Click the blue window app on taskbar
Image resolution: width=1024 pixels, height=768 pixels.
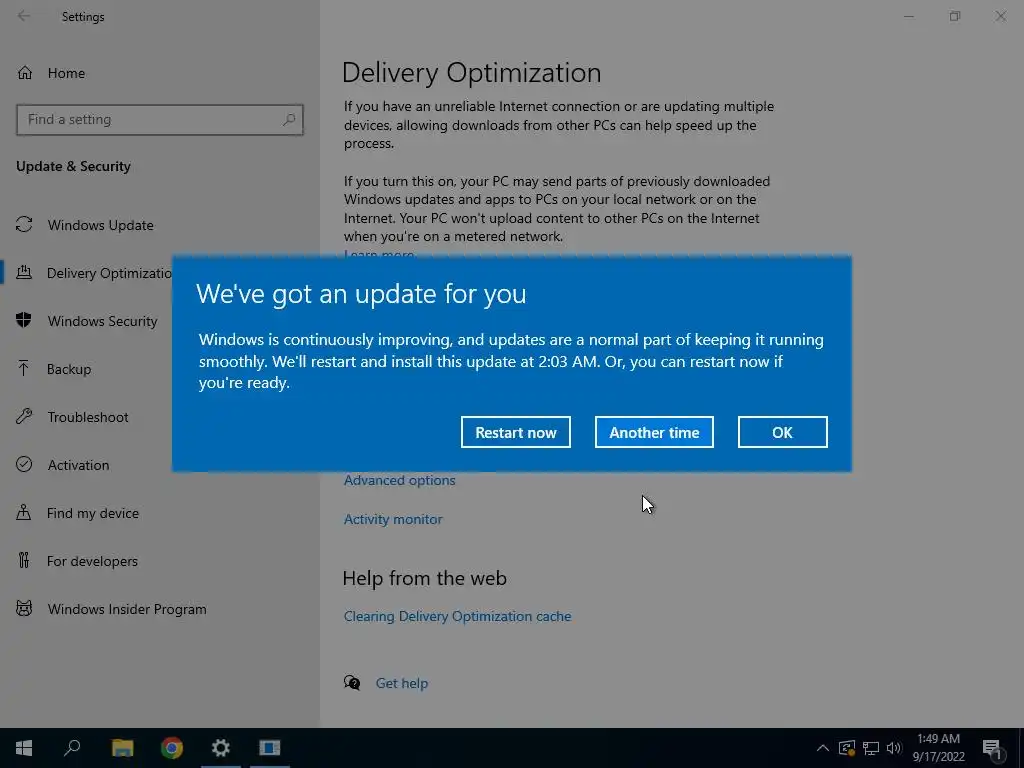pyautogui.click(x=270, y=748)
